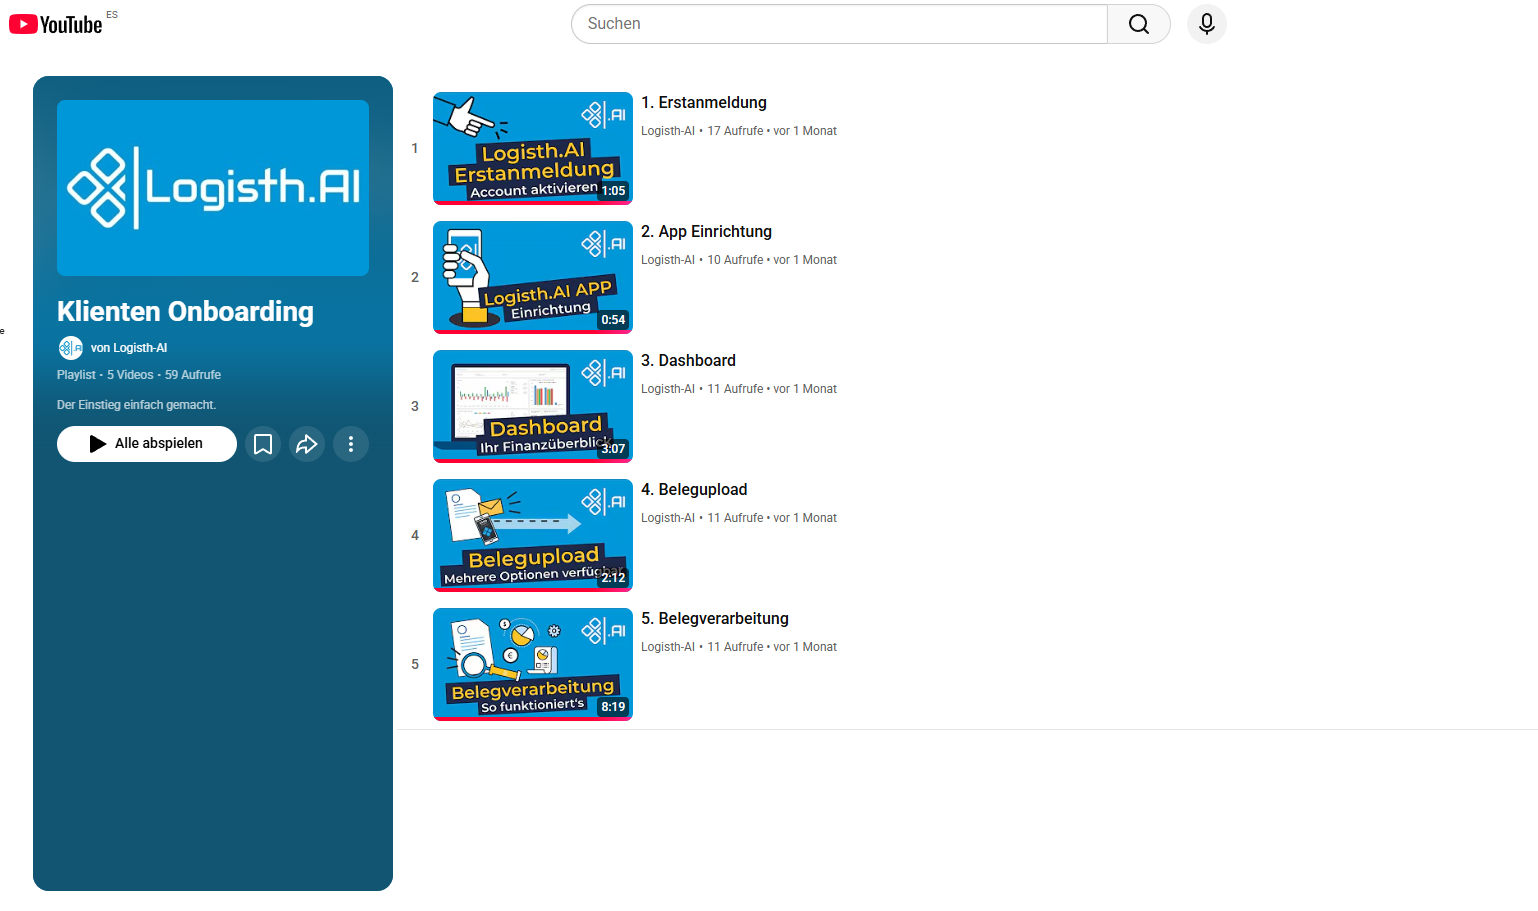Click the YouTube logo home icon

pyautogui.click(x=56, y=24)
